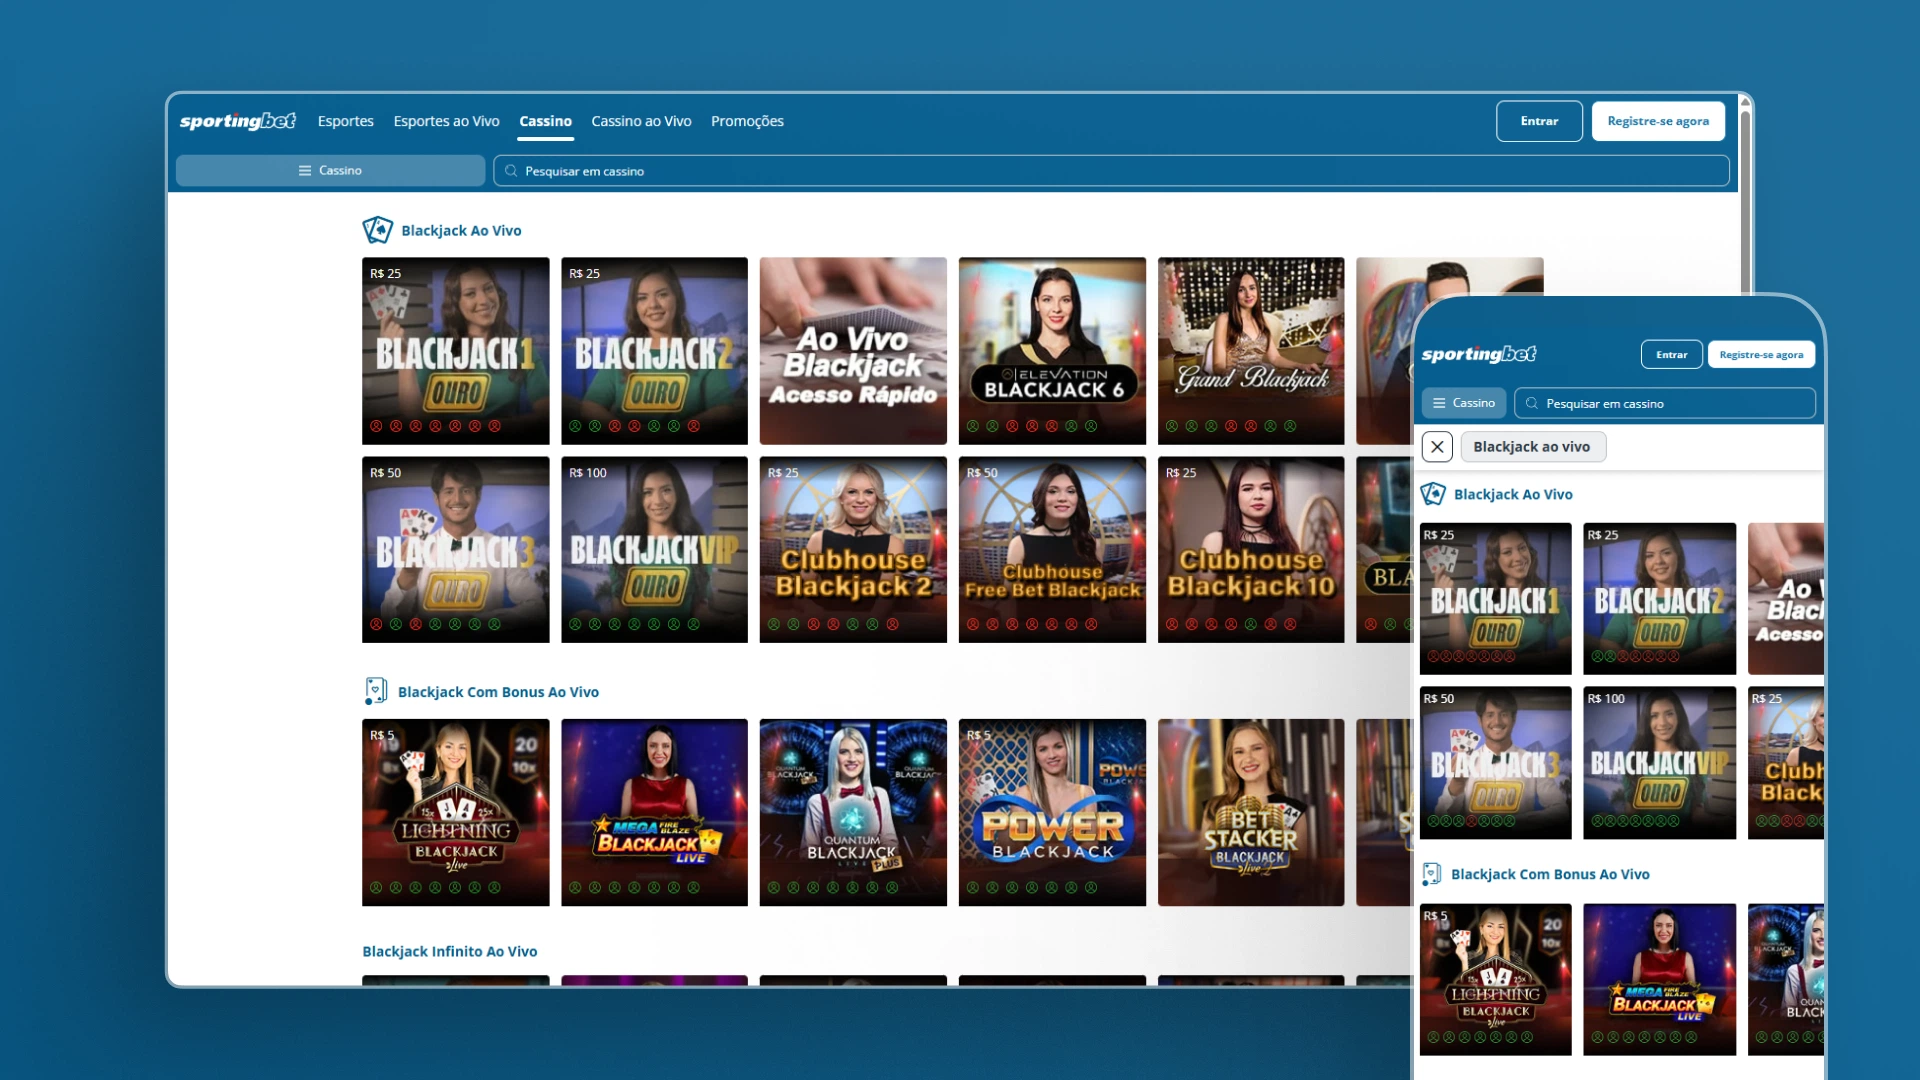Click the Entrar button in desktop header
The width and height of the screenshot is (1920, 1080).
coord(1539,121)
